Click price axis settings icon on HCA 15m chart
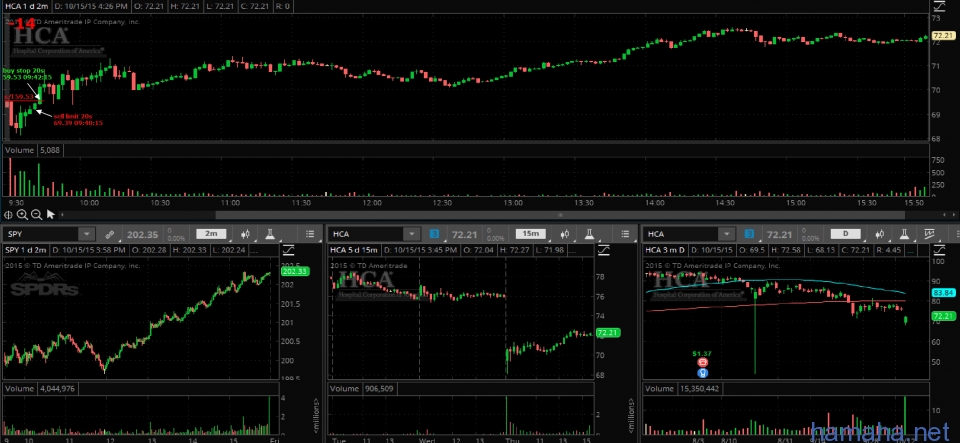Image resolution: width=960 pixels, height=443 pixels. coord(603,250)
